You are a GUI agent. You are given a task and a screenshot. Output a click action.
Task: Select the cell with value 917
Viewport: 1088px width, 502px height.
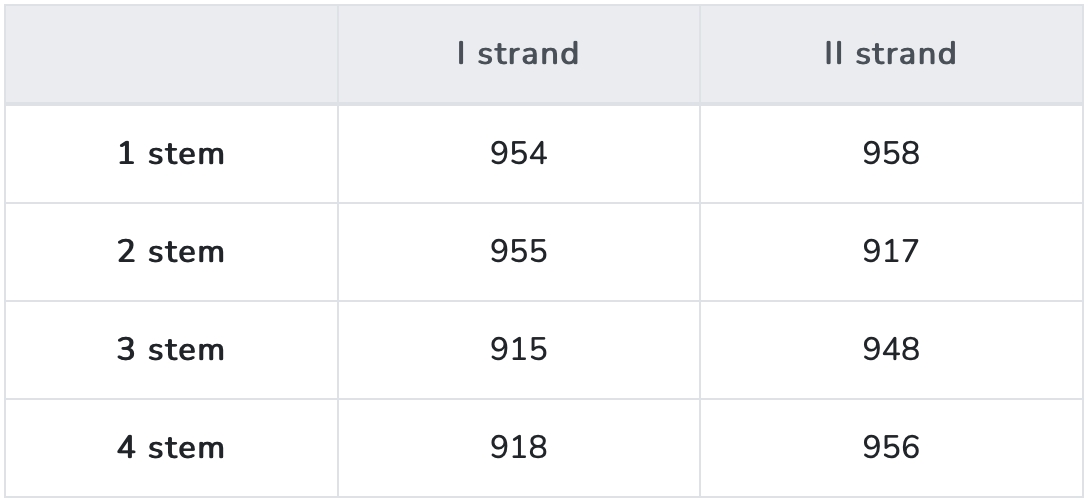pyautogui.click(x=890, y=251)
